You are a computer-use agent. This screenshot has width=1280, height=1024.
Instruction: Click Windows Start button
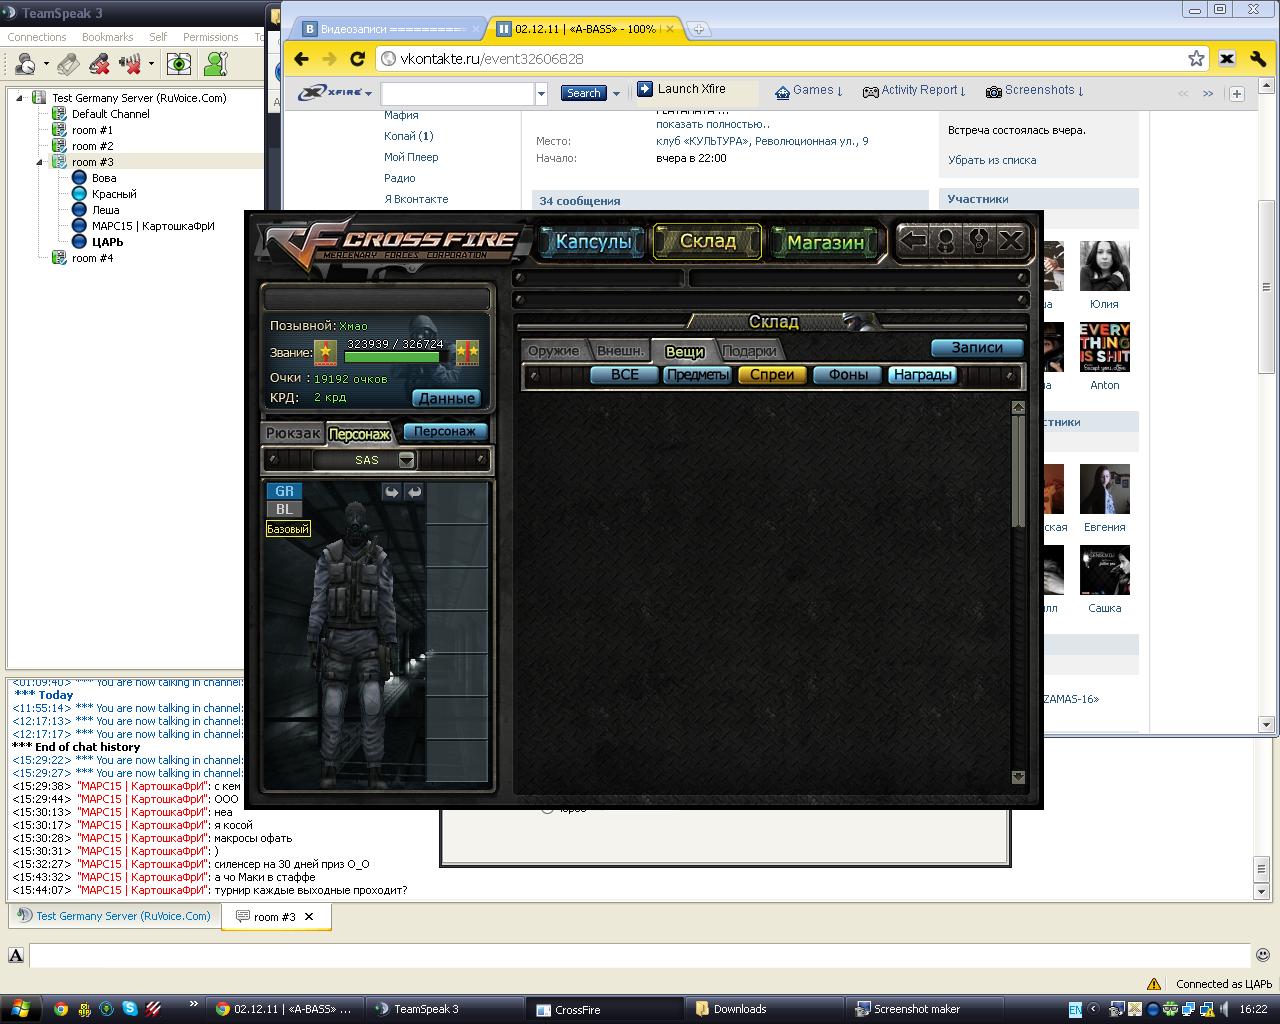pyautogui.click(x=20, y=1008)
